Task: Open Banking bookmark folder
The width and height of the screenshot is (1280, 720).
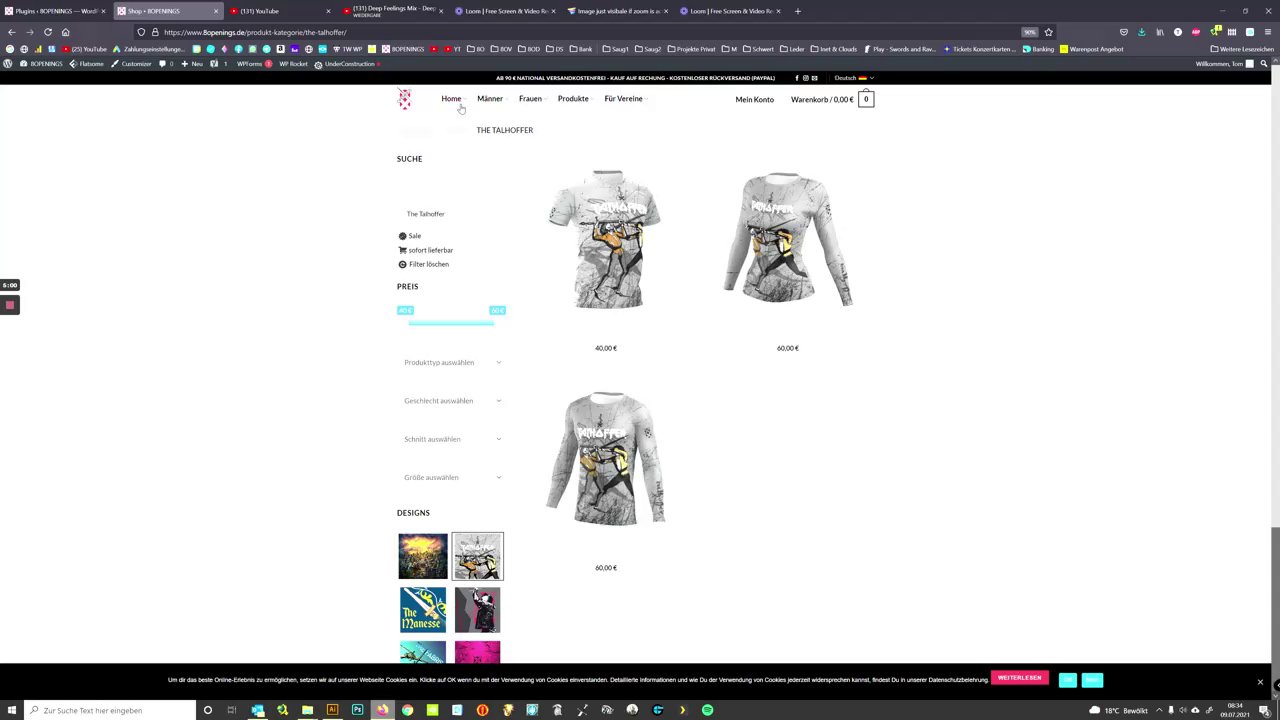Action: pos(1038,49)
